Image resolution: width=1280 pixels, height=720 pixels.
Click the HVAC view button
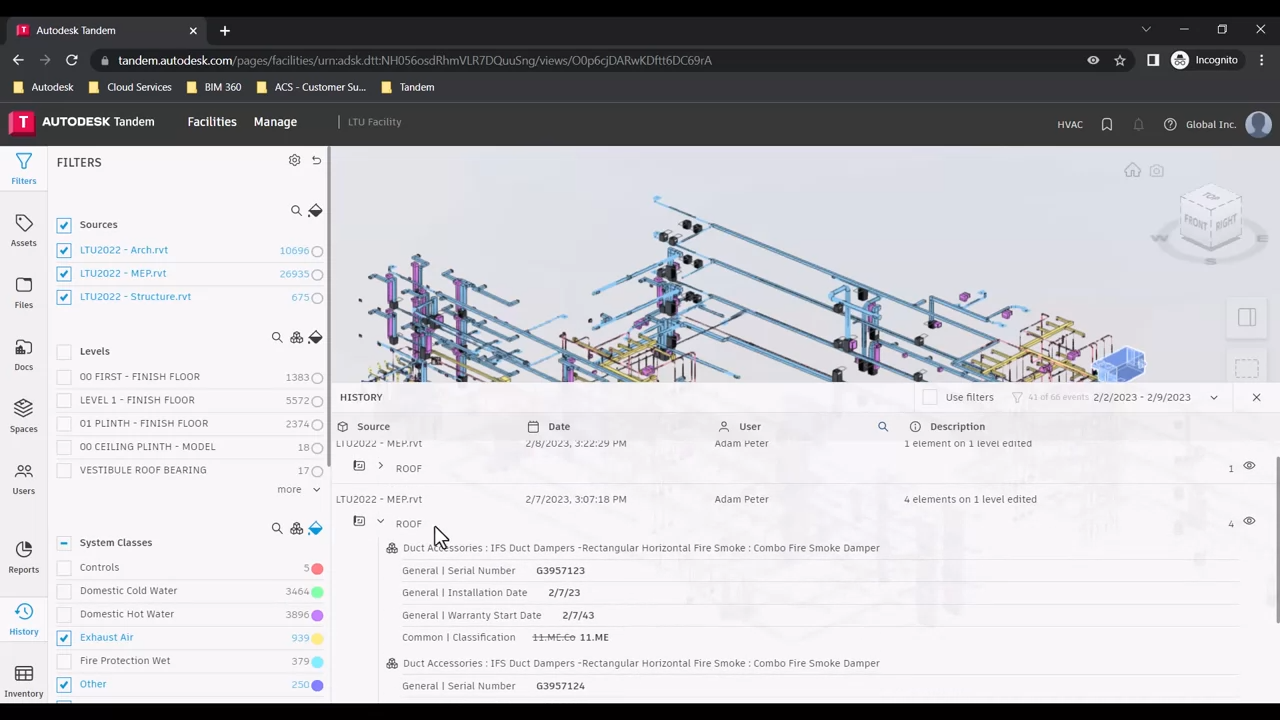pos(1069,125)
